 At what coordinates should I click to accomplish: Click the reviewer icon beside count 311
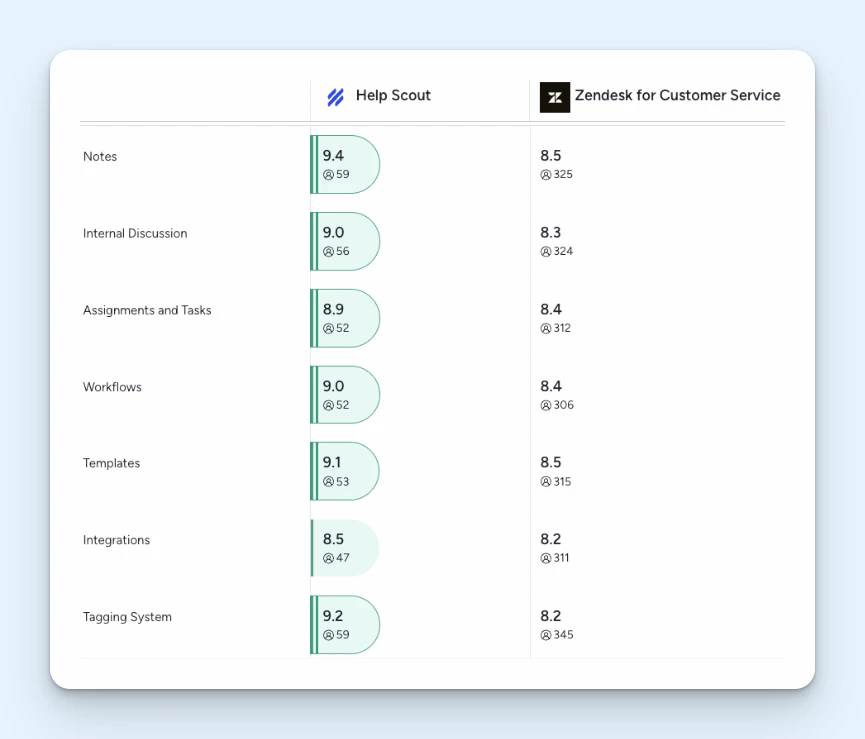546,558
